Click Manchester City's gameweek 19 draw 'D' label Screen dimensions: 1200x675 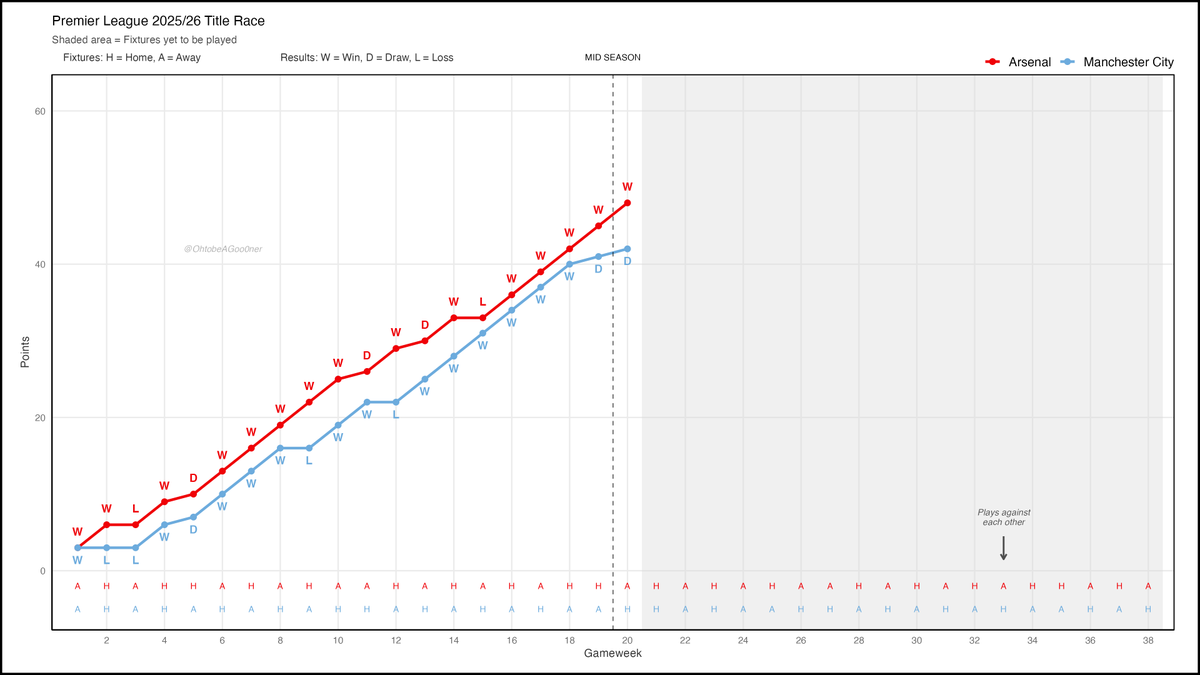(x=598, y=269)
